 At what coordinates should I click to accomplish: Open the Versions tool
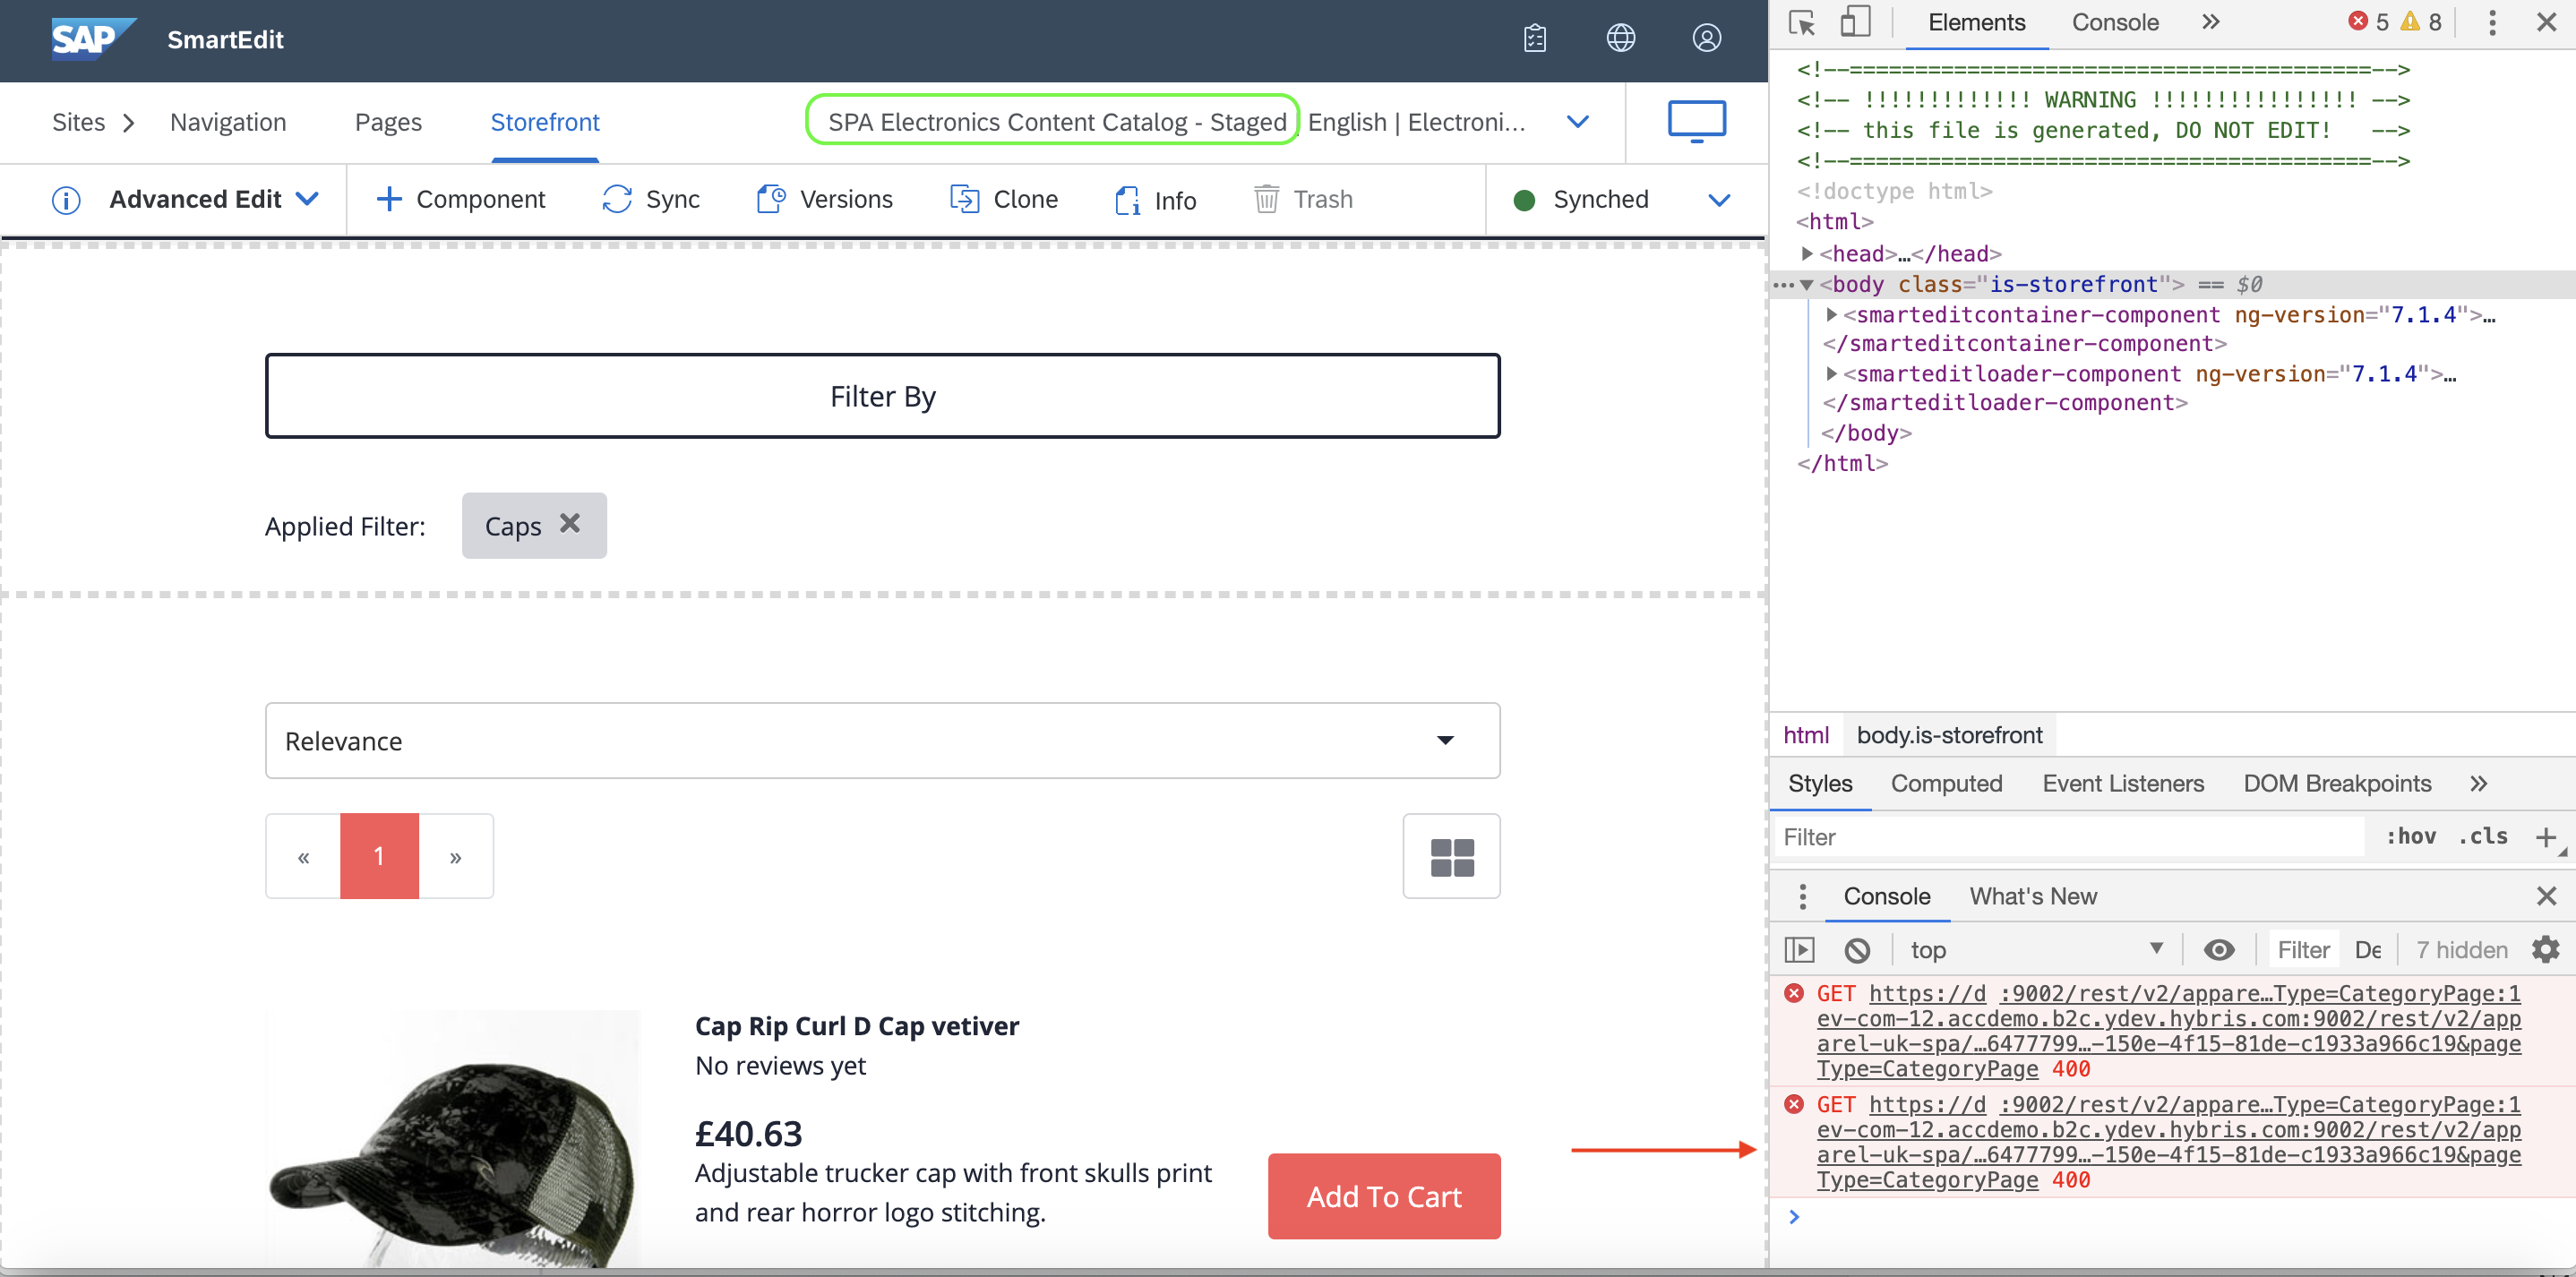pyautogui.click(x=770, y=199)
